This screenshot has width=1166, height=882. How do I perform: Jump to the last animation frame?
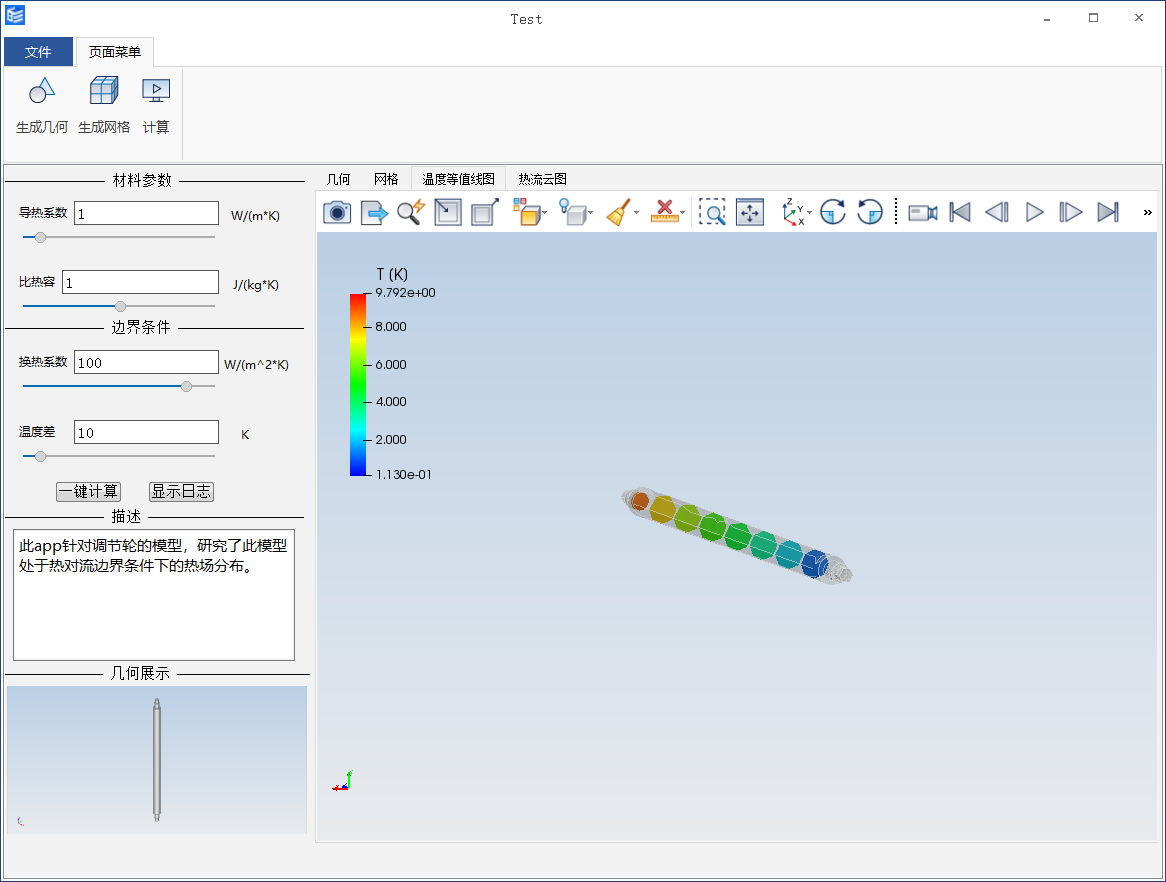(1107, 212)
